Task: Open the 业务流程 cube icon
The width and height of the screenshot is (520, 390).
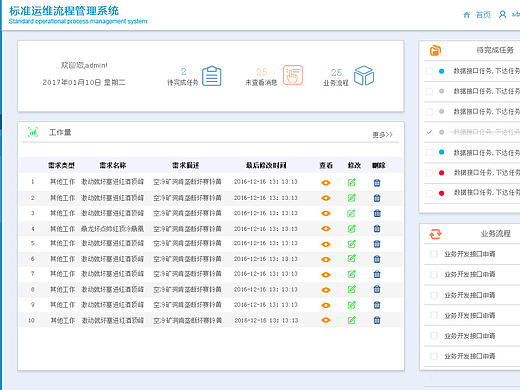Action: (364, 75)
